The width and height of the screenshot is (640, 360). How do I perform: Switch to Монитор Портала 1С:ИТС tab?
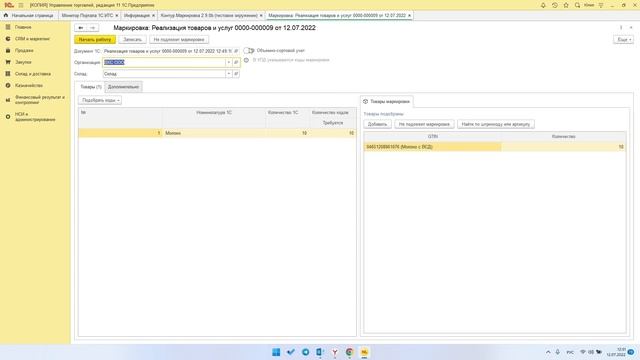tap(87, 15)
